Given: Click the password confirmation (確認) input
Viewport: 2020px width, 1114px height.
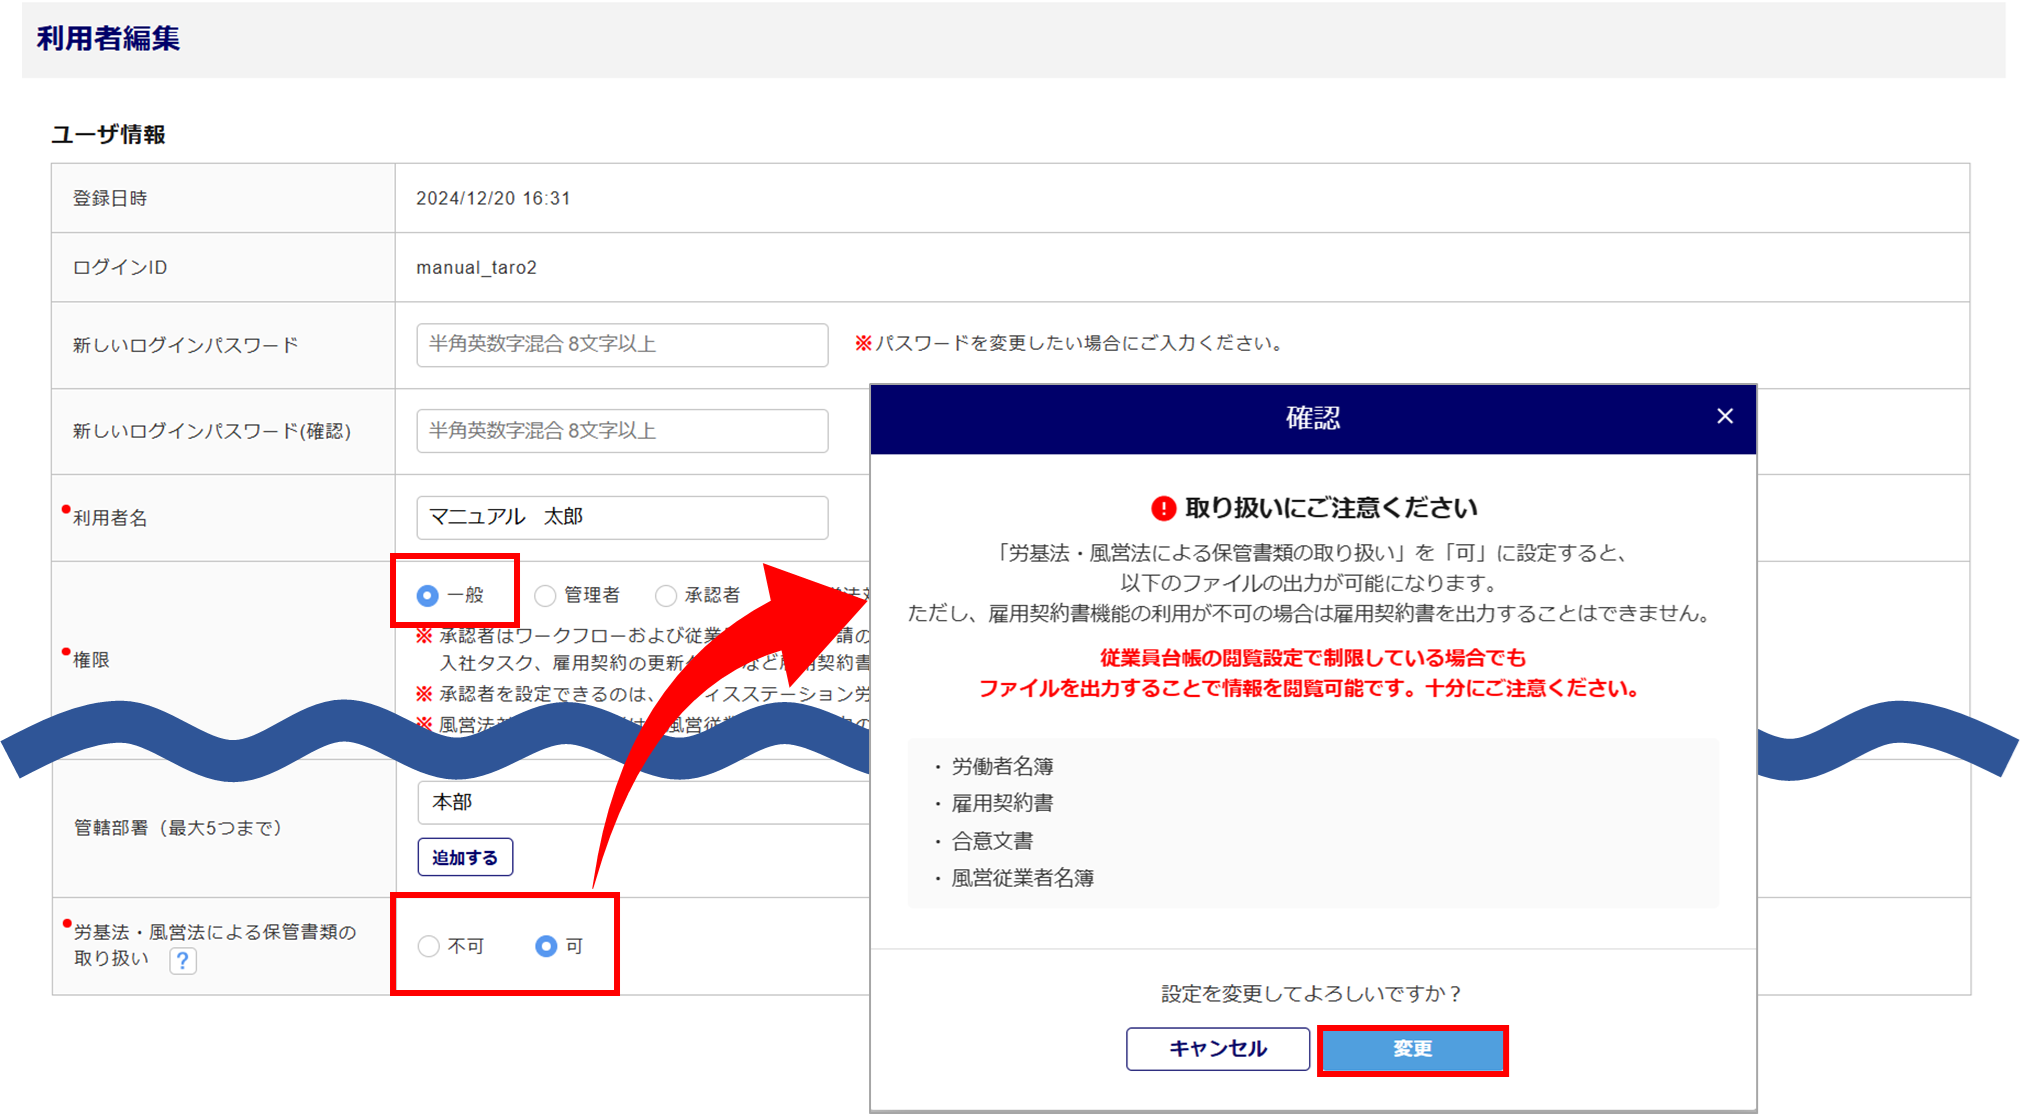Looking at the screenshot, I should point(622,431).
